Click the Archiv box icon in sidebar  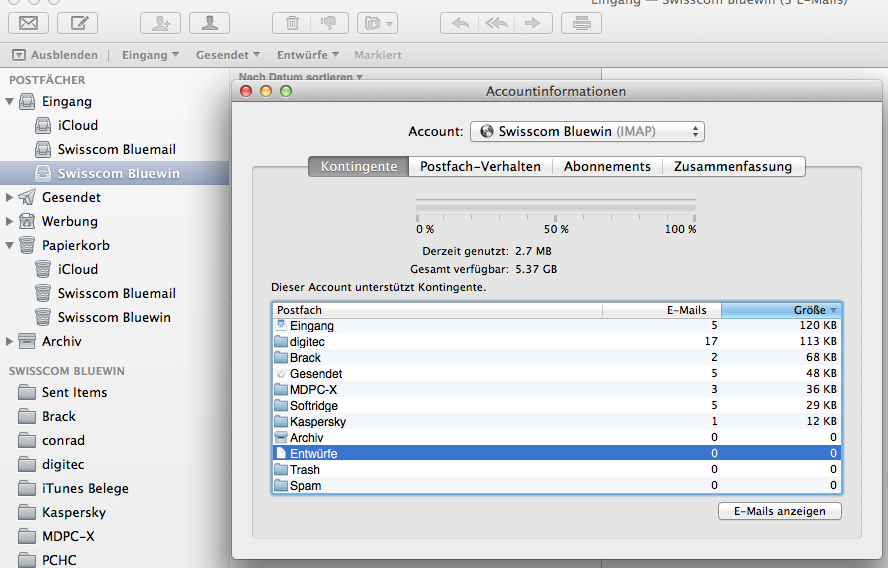(x=27, y=341)
